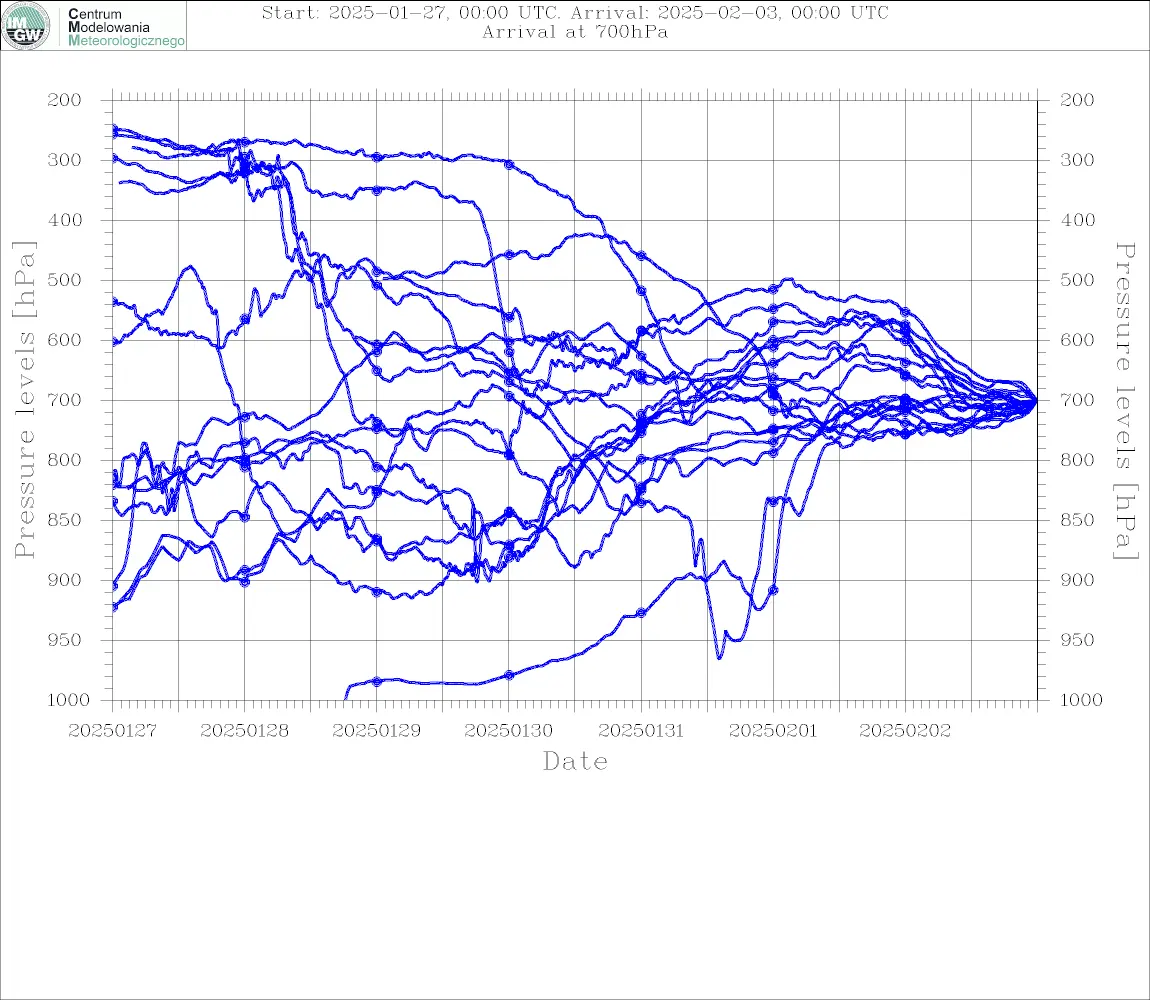Click the x-axis date label 20250202

905,731
